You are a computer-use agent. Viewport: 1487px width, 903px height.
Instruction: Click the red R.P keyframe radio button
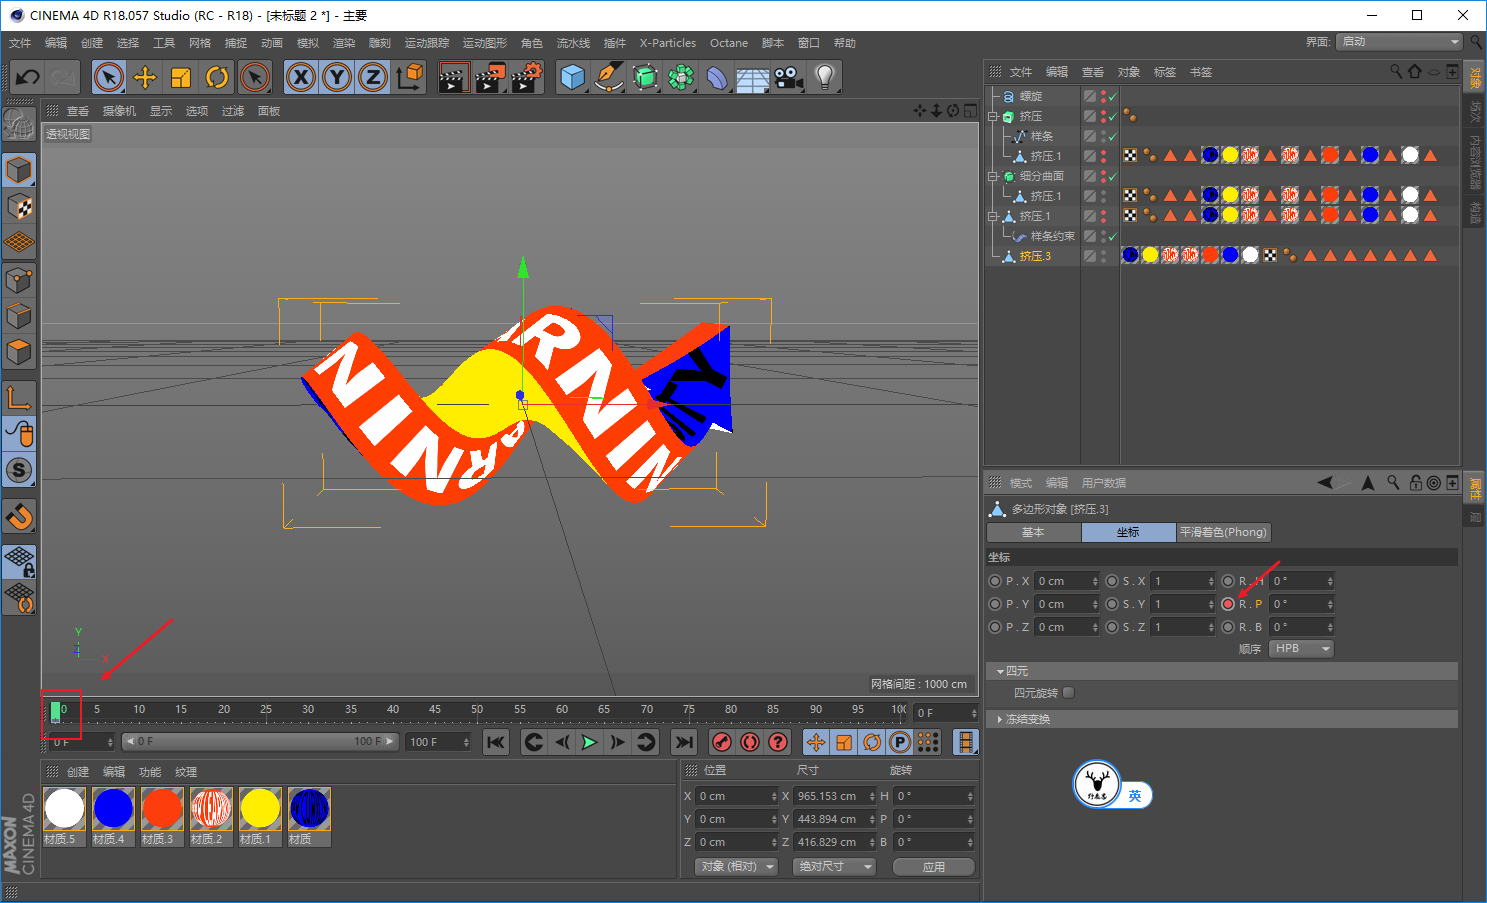1228,604
